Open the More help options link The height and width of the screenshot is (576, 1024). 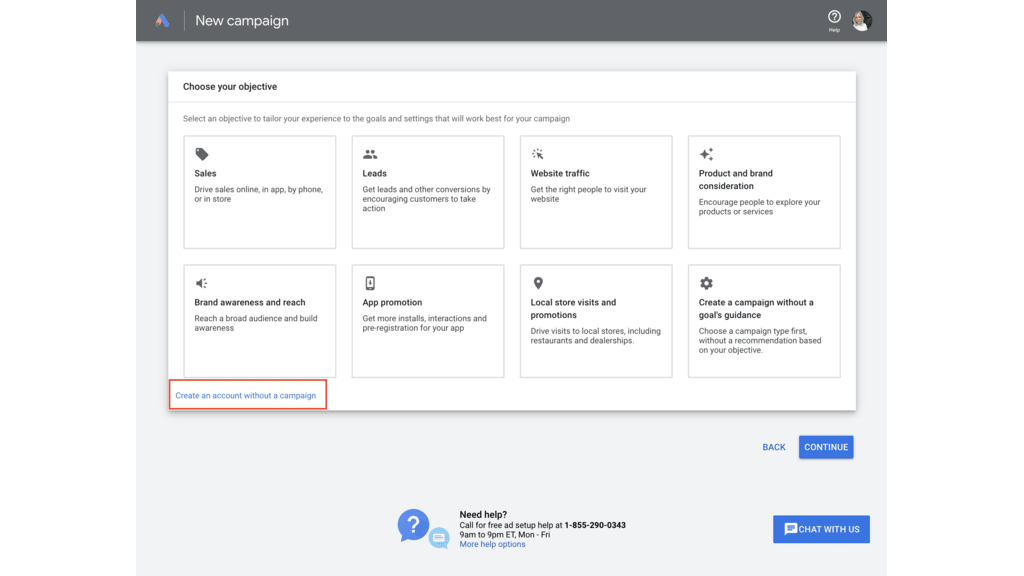(x=492, y=544)
